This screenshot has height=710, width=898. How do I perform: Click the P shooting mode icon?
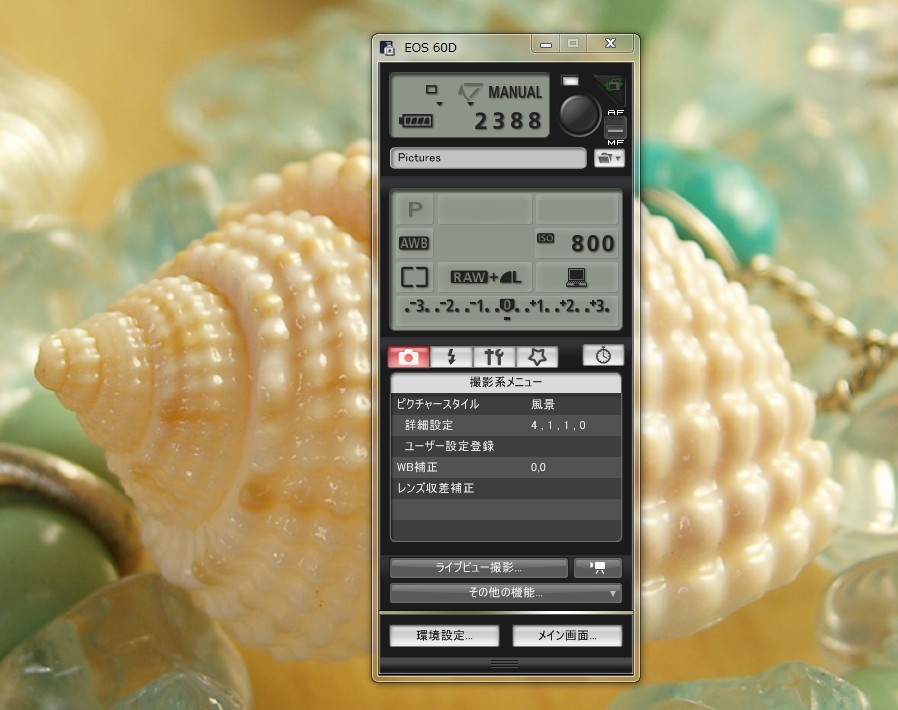click(x=415, y=209)
